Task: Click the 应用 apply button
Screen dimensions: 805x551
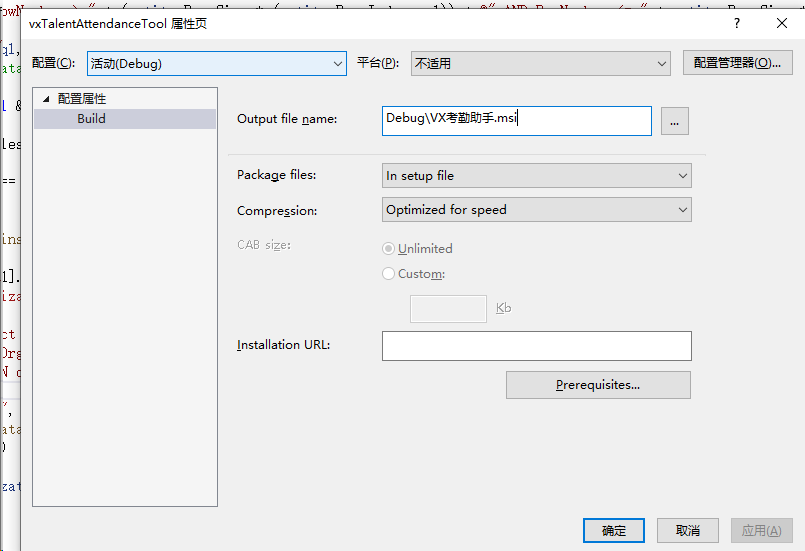Action: tap(761, 530)
